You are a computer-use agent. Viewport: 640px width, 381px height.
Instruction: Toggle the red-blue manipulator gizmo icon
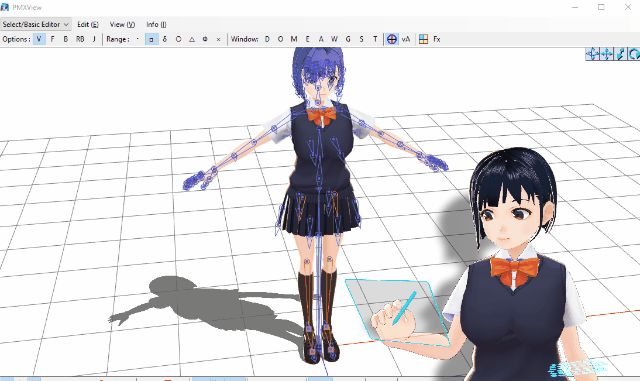pos(392,39)
